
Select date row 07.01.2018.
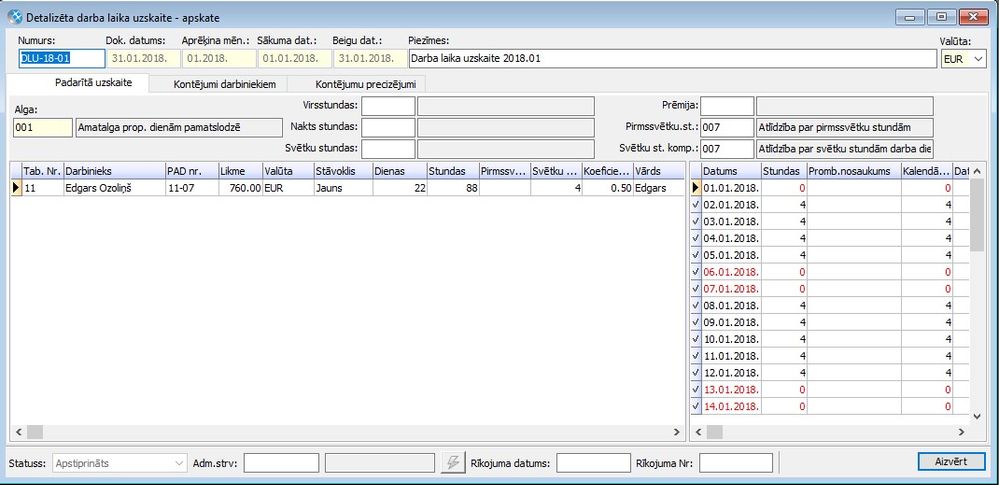point(731,289)
